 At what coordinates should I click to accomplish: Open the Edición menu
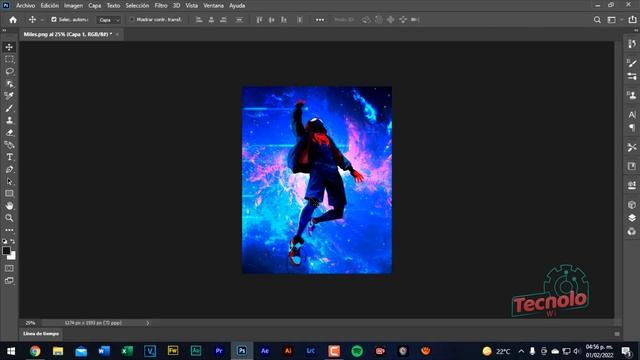49,6
